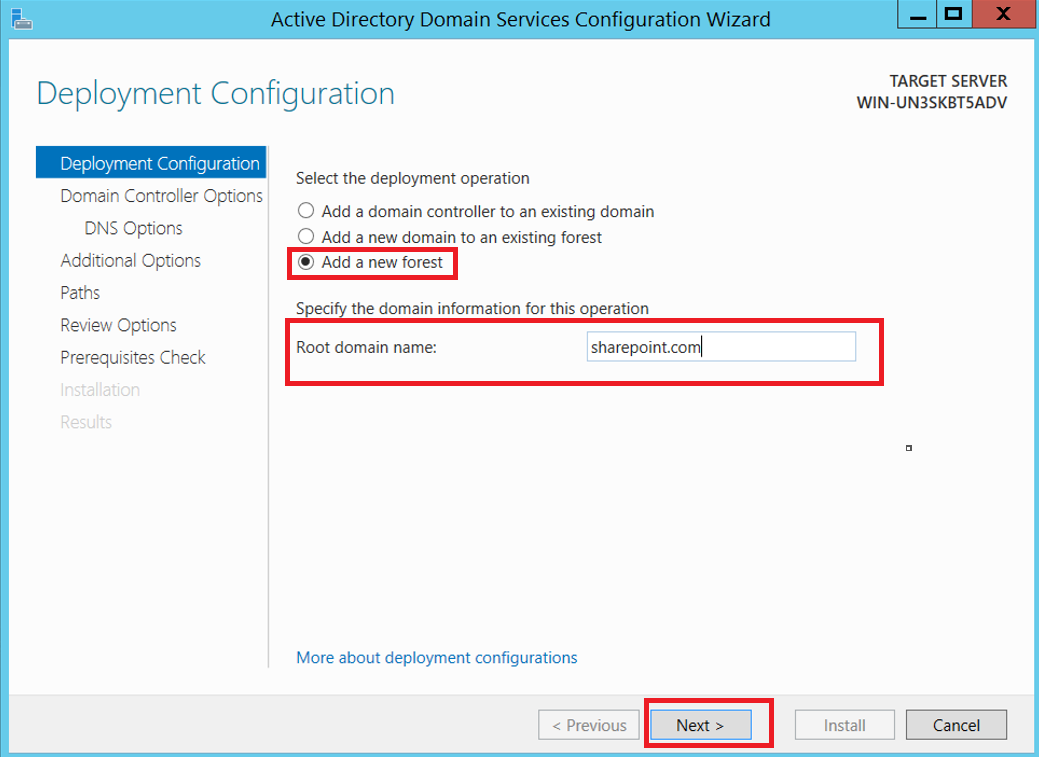The image size is (1039, 758).
Task: Click Specify the domain information text
Action: (x=472, y=308)
